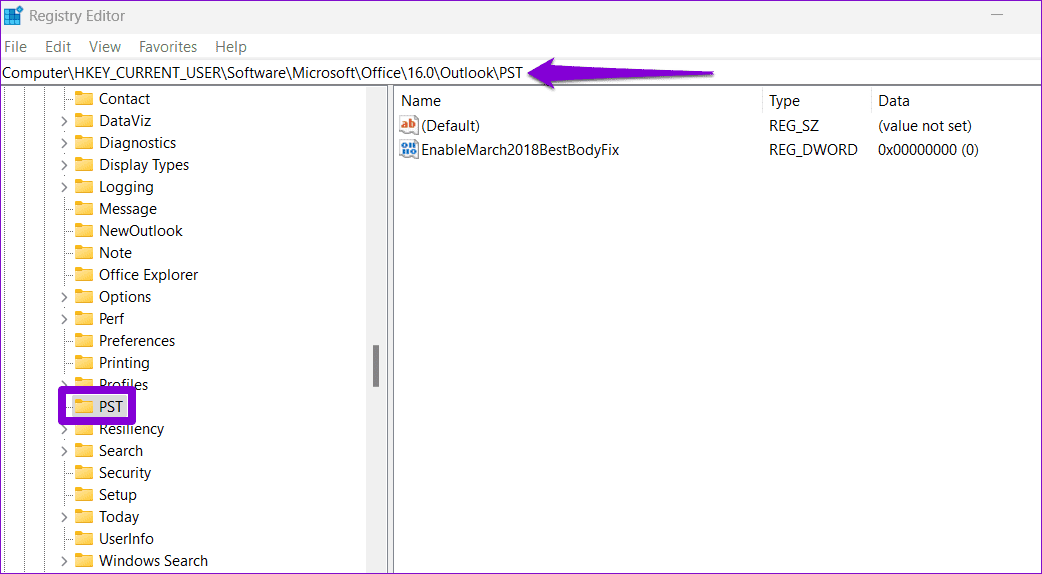The width and height of the screenshot is (1042, 574).
Task: Select the NewOutlook tree label
Action: (140, 231)
